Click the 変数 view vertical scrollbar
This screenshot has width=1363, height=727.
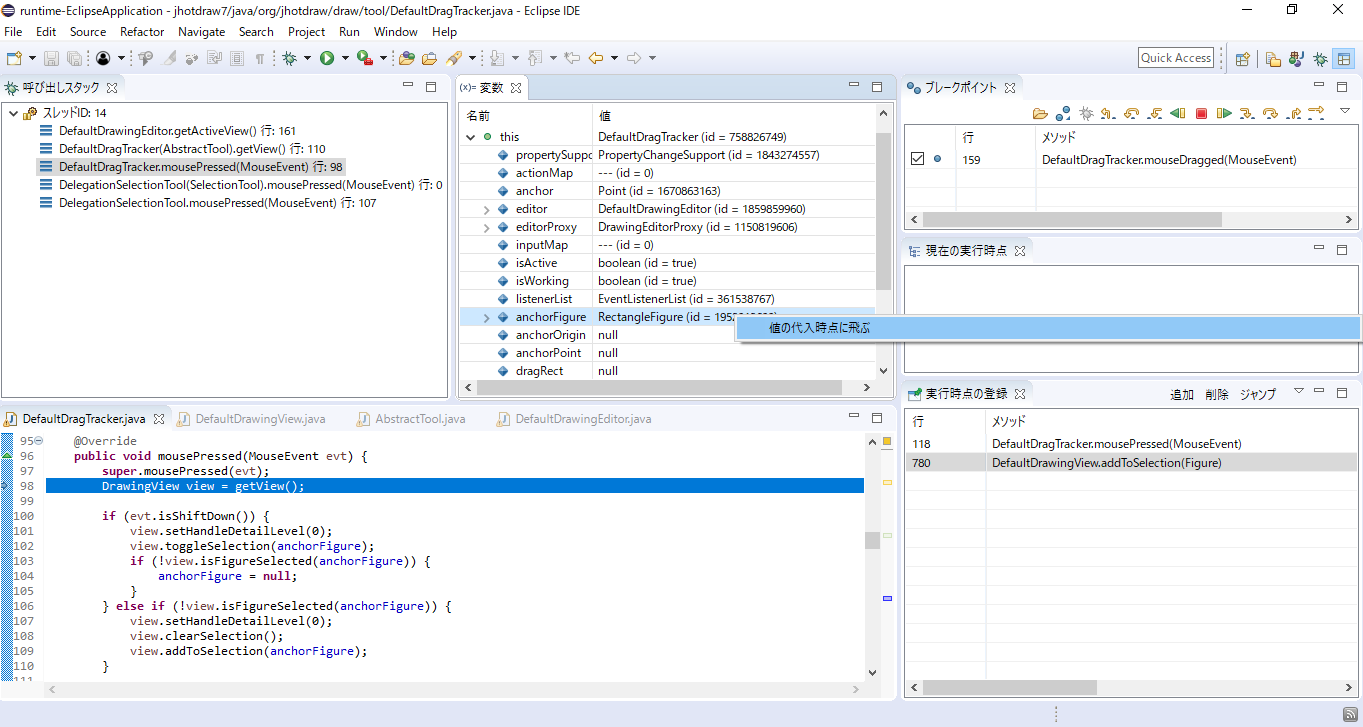pos(882,210)
